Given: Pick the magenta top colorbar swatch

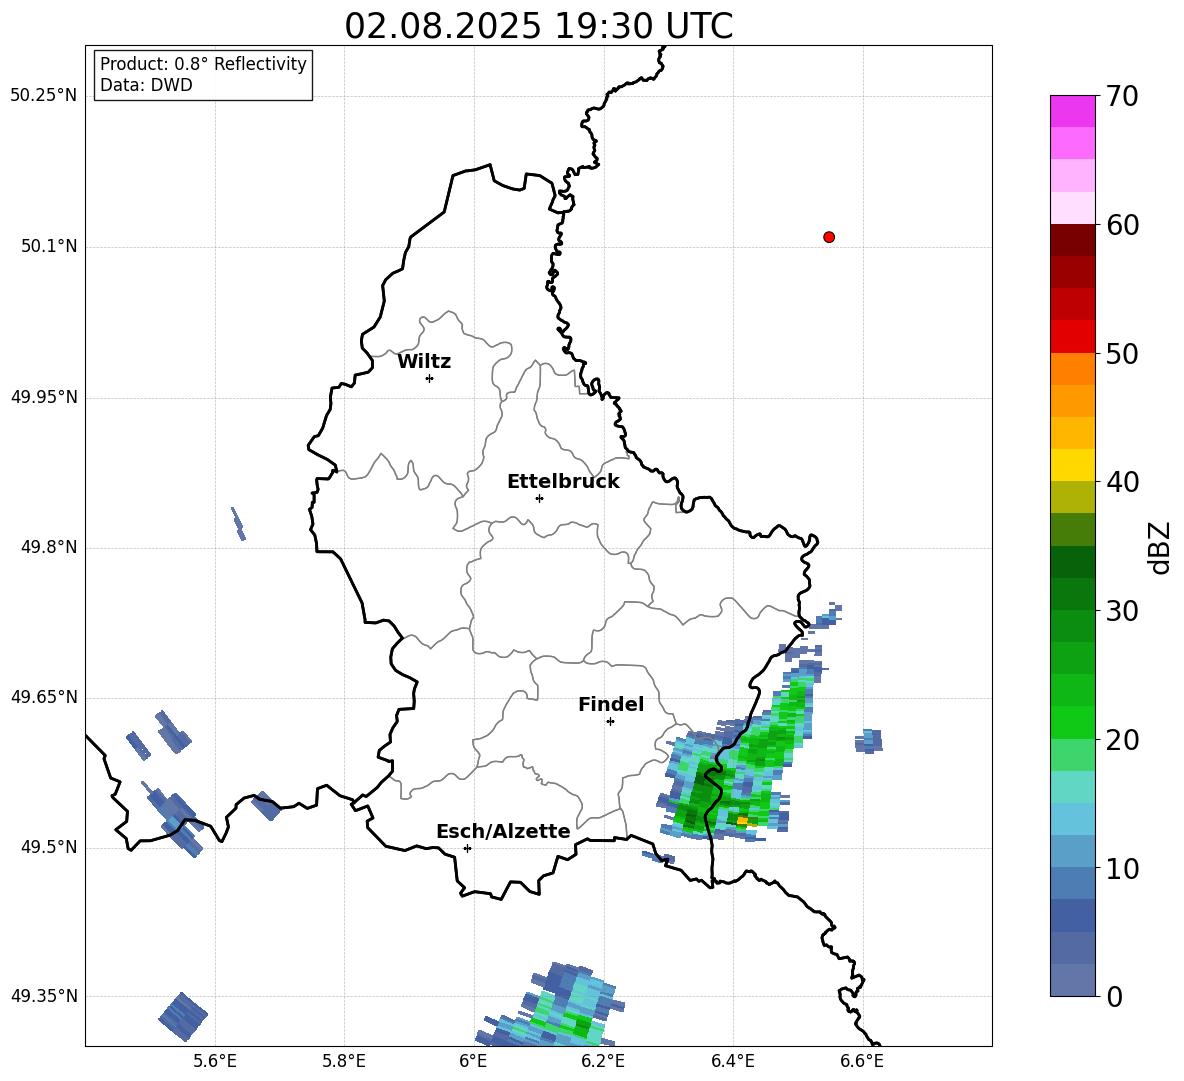Looking at the screenshot, I should [x=1072, y=111].
